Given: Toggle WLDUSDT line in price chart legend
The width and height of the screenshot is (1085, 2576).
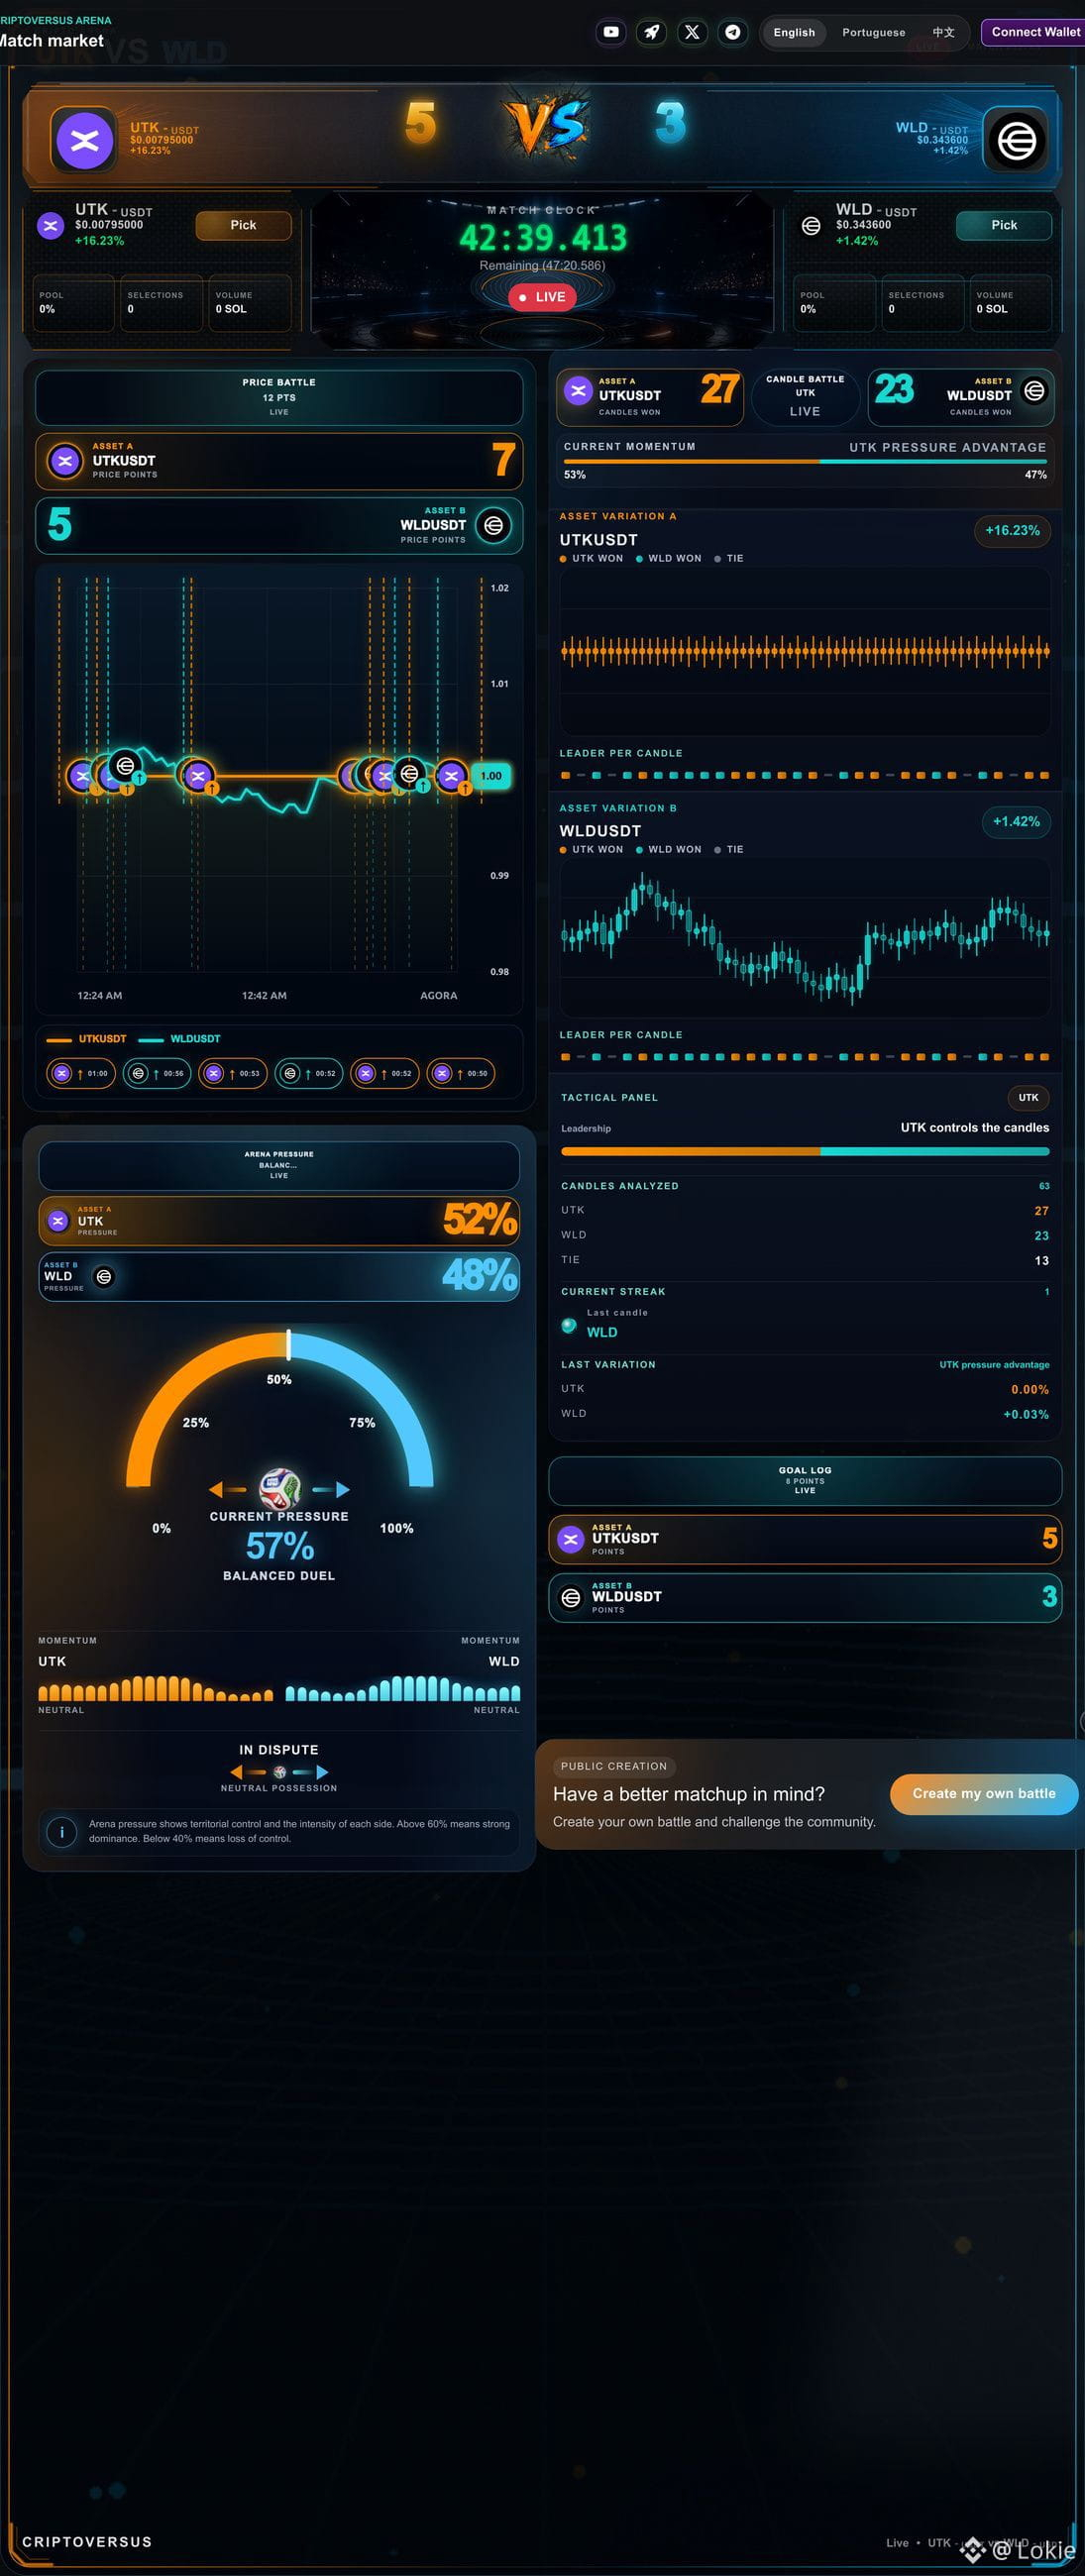Looking at the screenshot, I should pos(179,1039).
